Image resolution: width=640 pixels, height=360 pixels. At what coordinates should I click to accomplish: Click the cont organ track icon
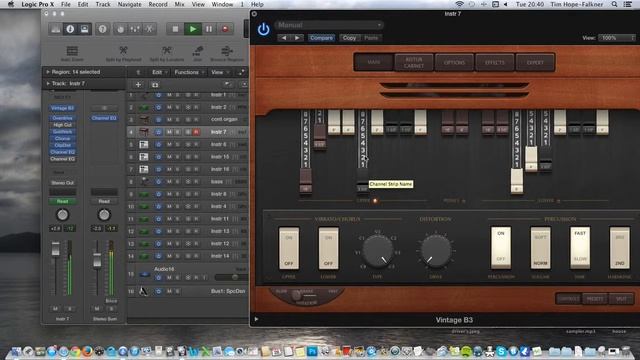click(x=144, y=120)
